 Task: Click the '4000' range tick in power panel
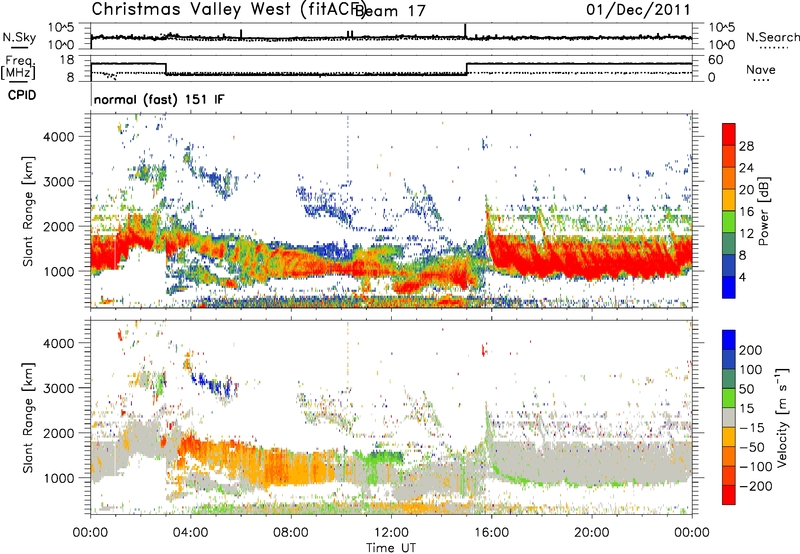click(58, 137)
